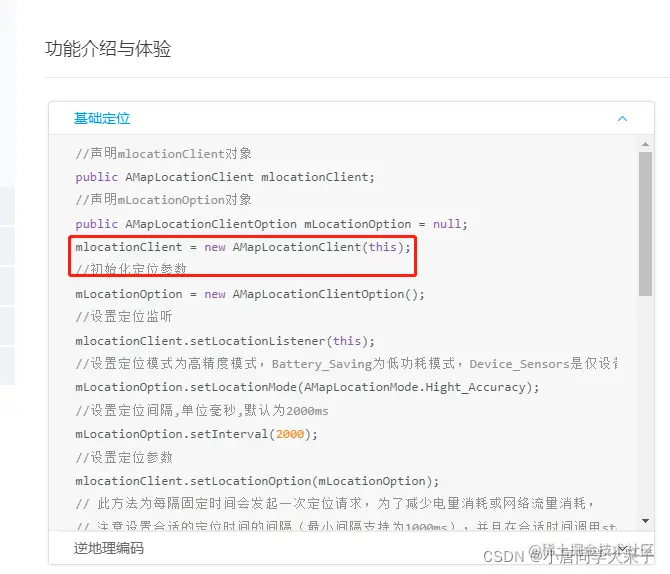Click the code scrollbar up arrow
Viewport: 670px width, 574px height.
(645, 144)
